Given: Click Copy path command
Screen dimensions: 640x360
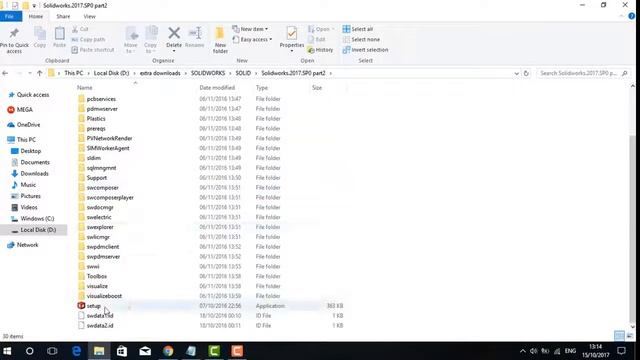Looking at the screenshot, I should click(88, 39).
